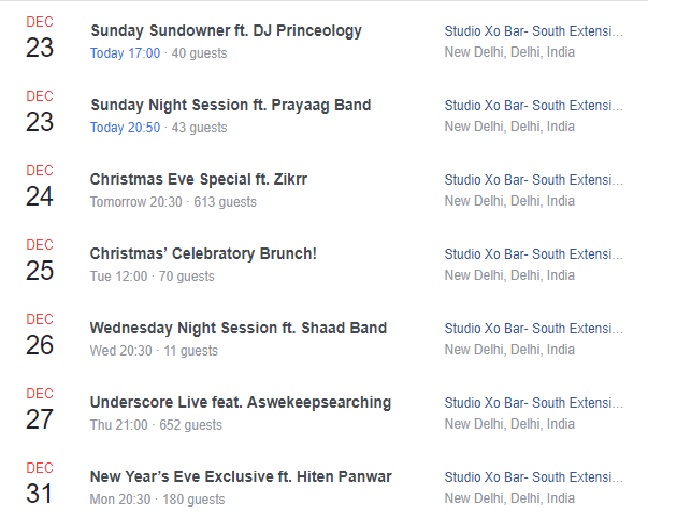The height and width of the screenshot is (532, 673).
Task: Open Underscore Live feat. Aswekeepsearching event
Action: (x=240, y=403)
